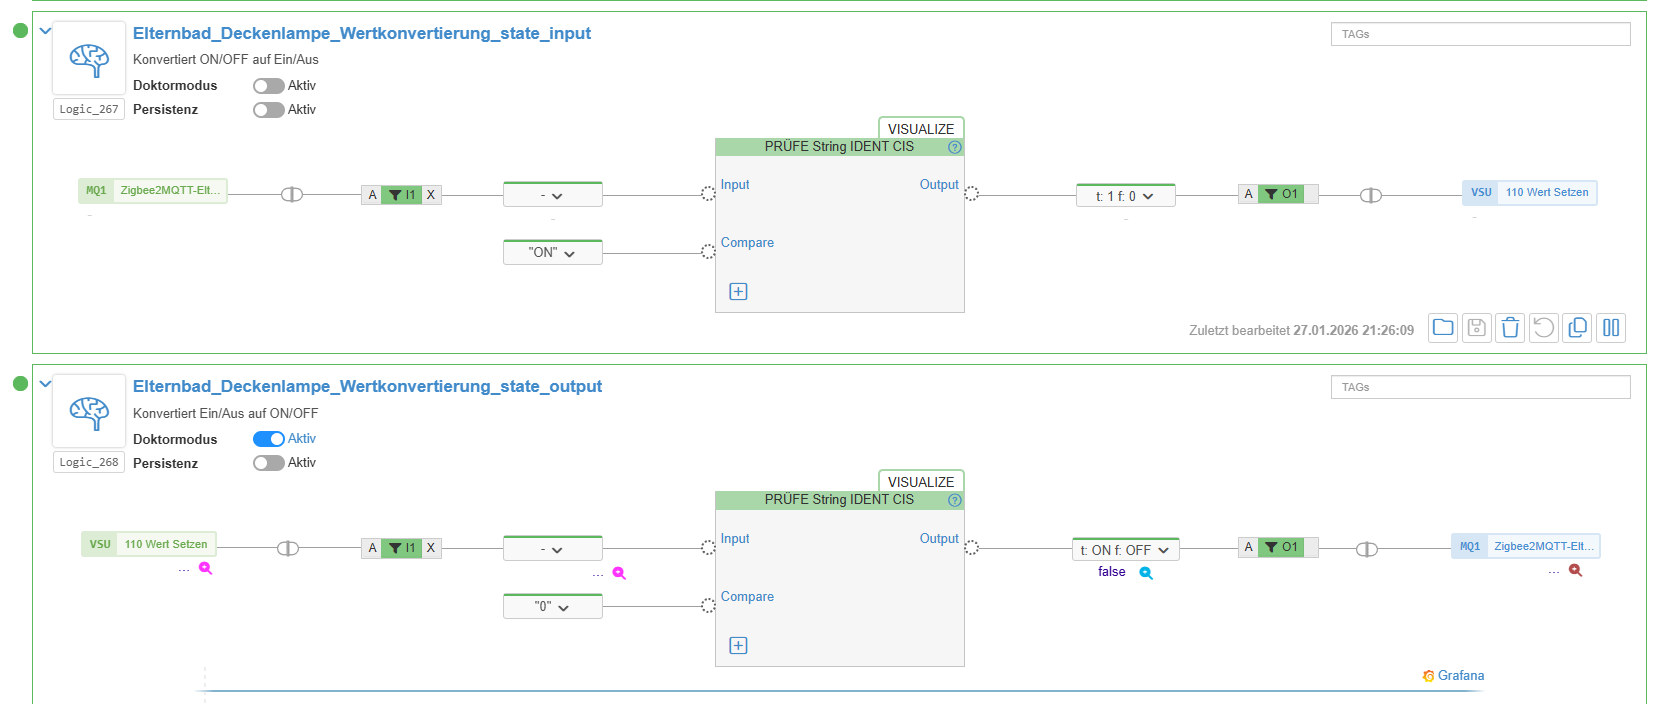This screenshot has height=704, width=1653.
Task: Pause the state_input logic with pause icon
Action: pyautogui.click(x=1611, y=328)
